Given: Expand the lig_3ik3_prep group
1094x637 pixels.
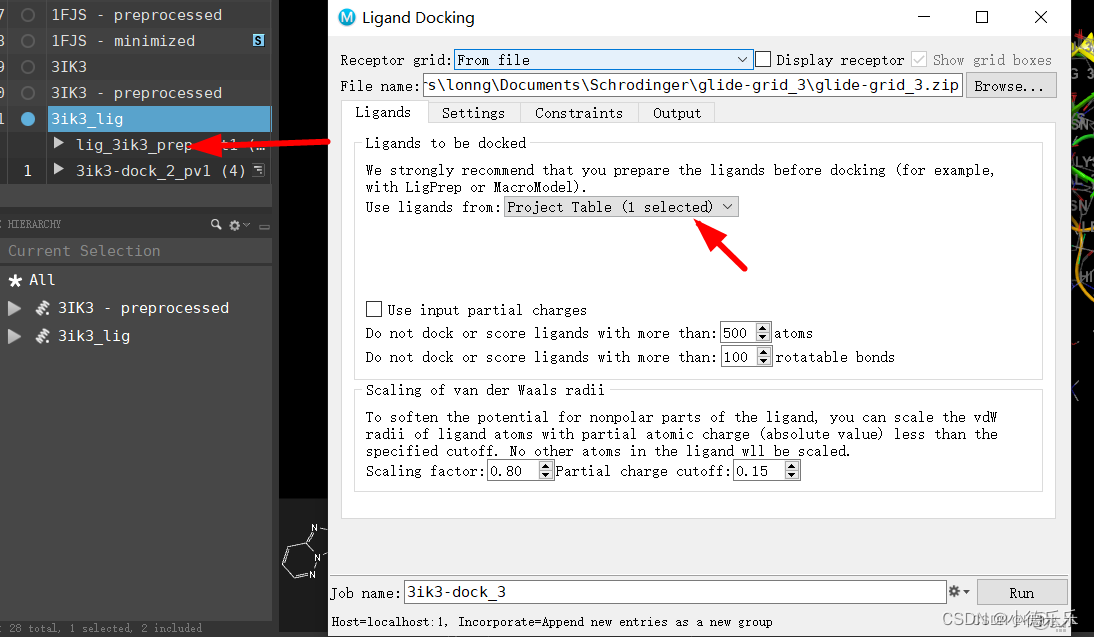Looking at the screenshot, I should coord(59,143).
